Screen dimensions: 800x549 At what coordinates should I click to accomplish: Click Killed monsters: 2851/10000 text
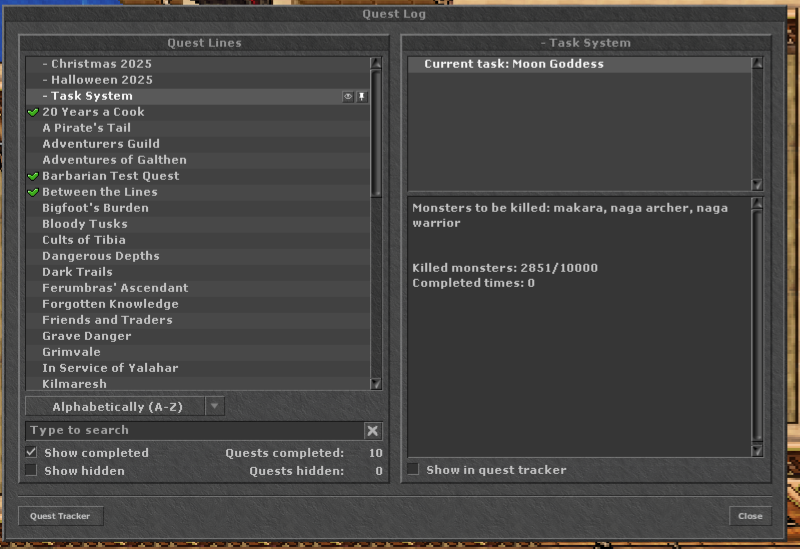click(x=505, y=268)
